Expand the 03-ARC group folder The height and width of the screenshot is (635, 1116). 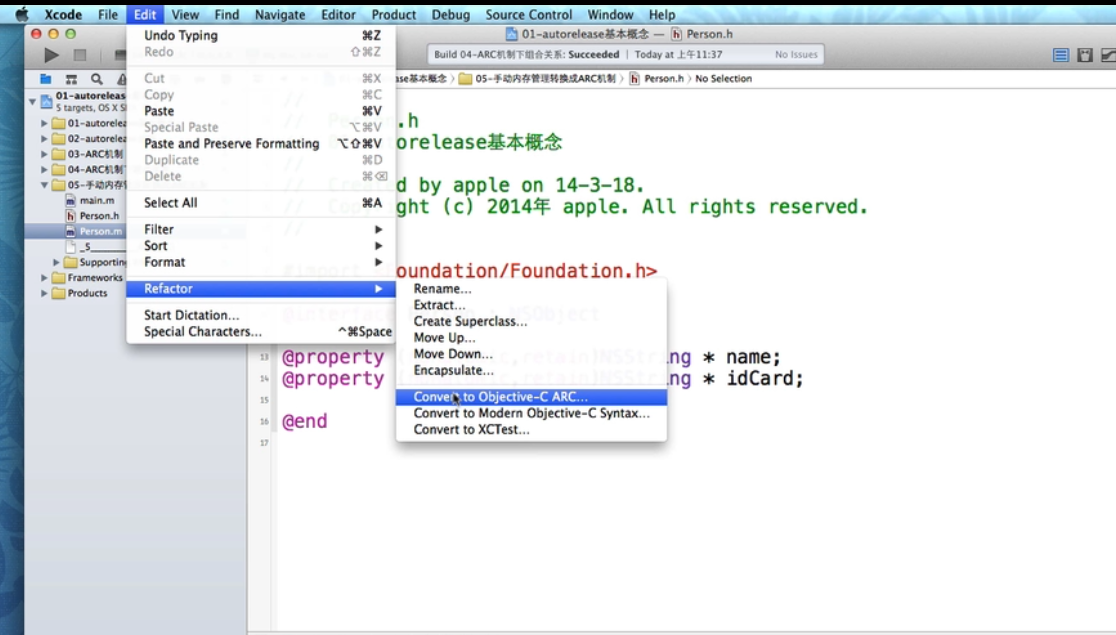[44, 154]
